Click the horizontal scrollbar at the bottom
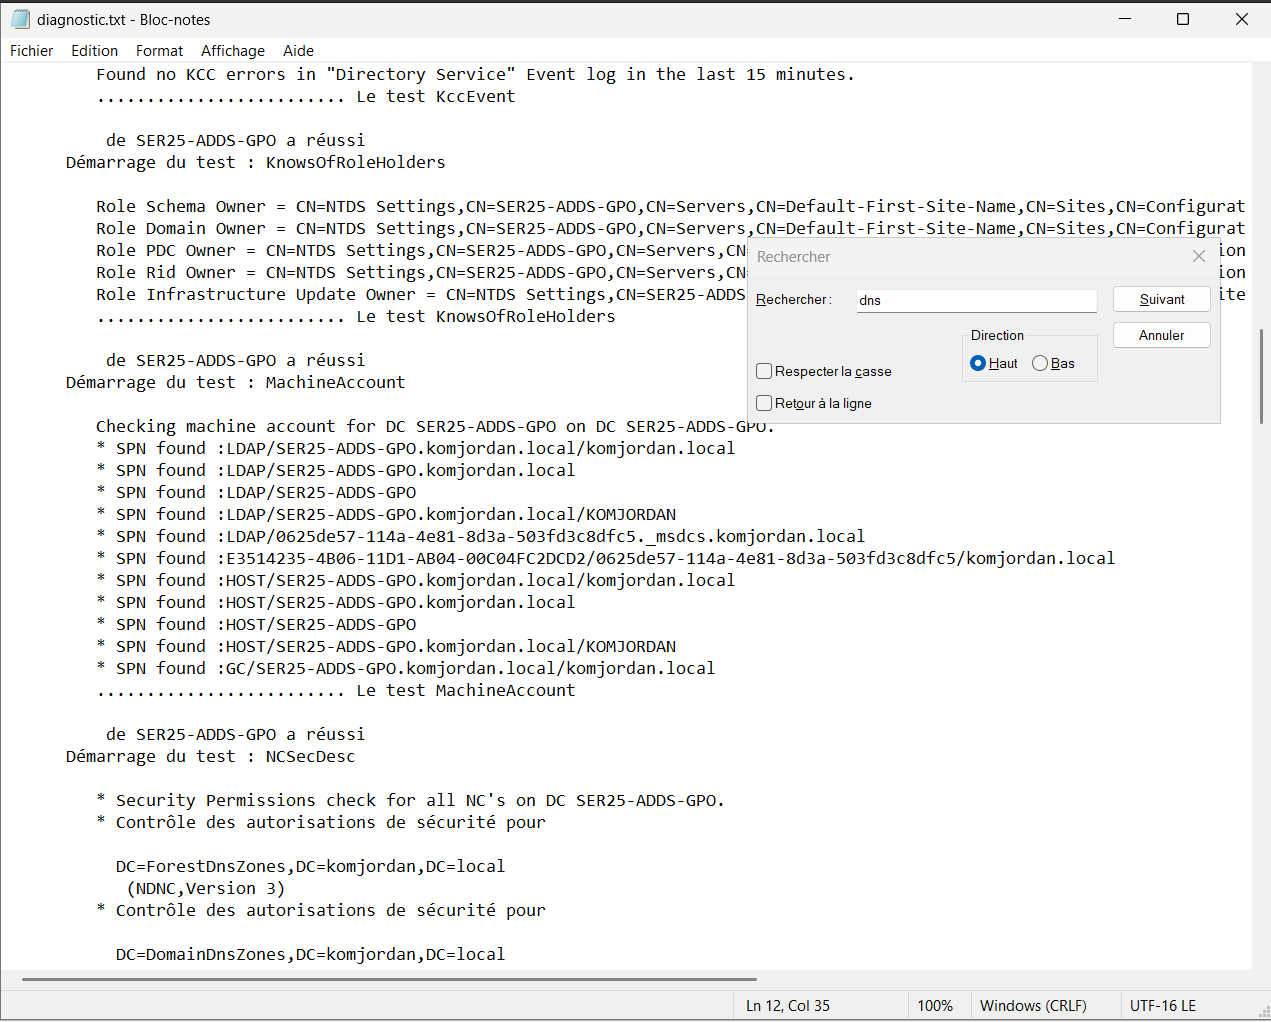 click(x=389, y=979)
